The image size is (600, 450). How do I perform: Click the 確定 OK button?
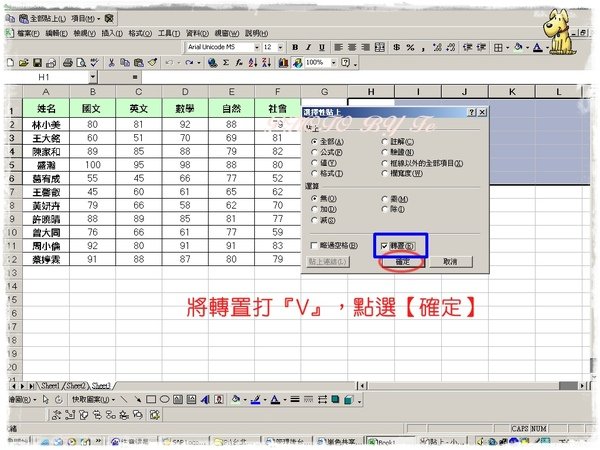tap(402, 262)
